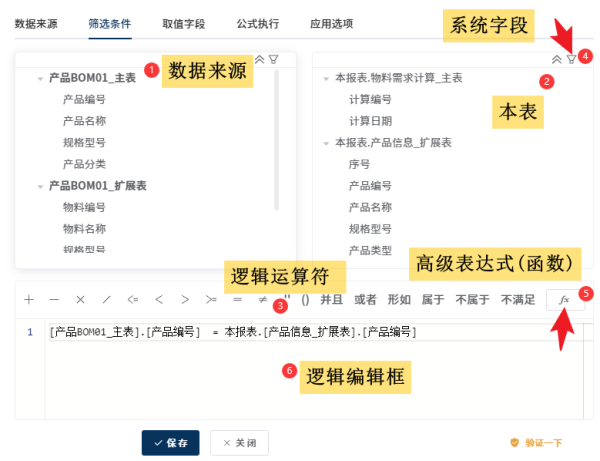Select 序号 field in right panel
This screenshot has width=600, height=461.
(359, 164)
